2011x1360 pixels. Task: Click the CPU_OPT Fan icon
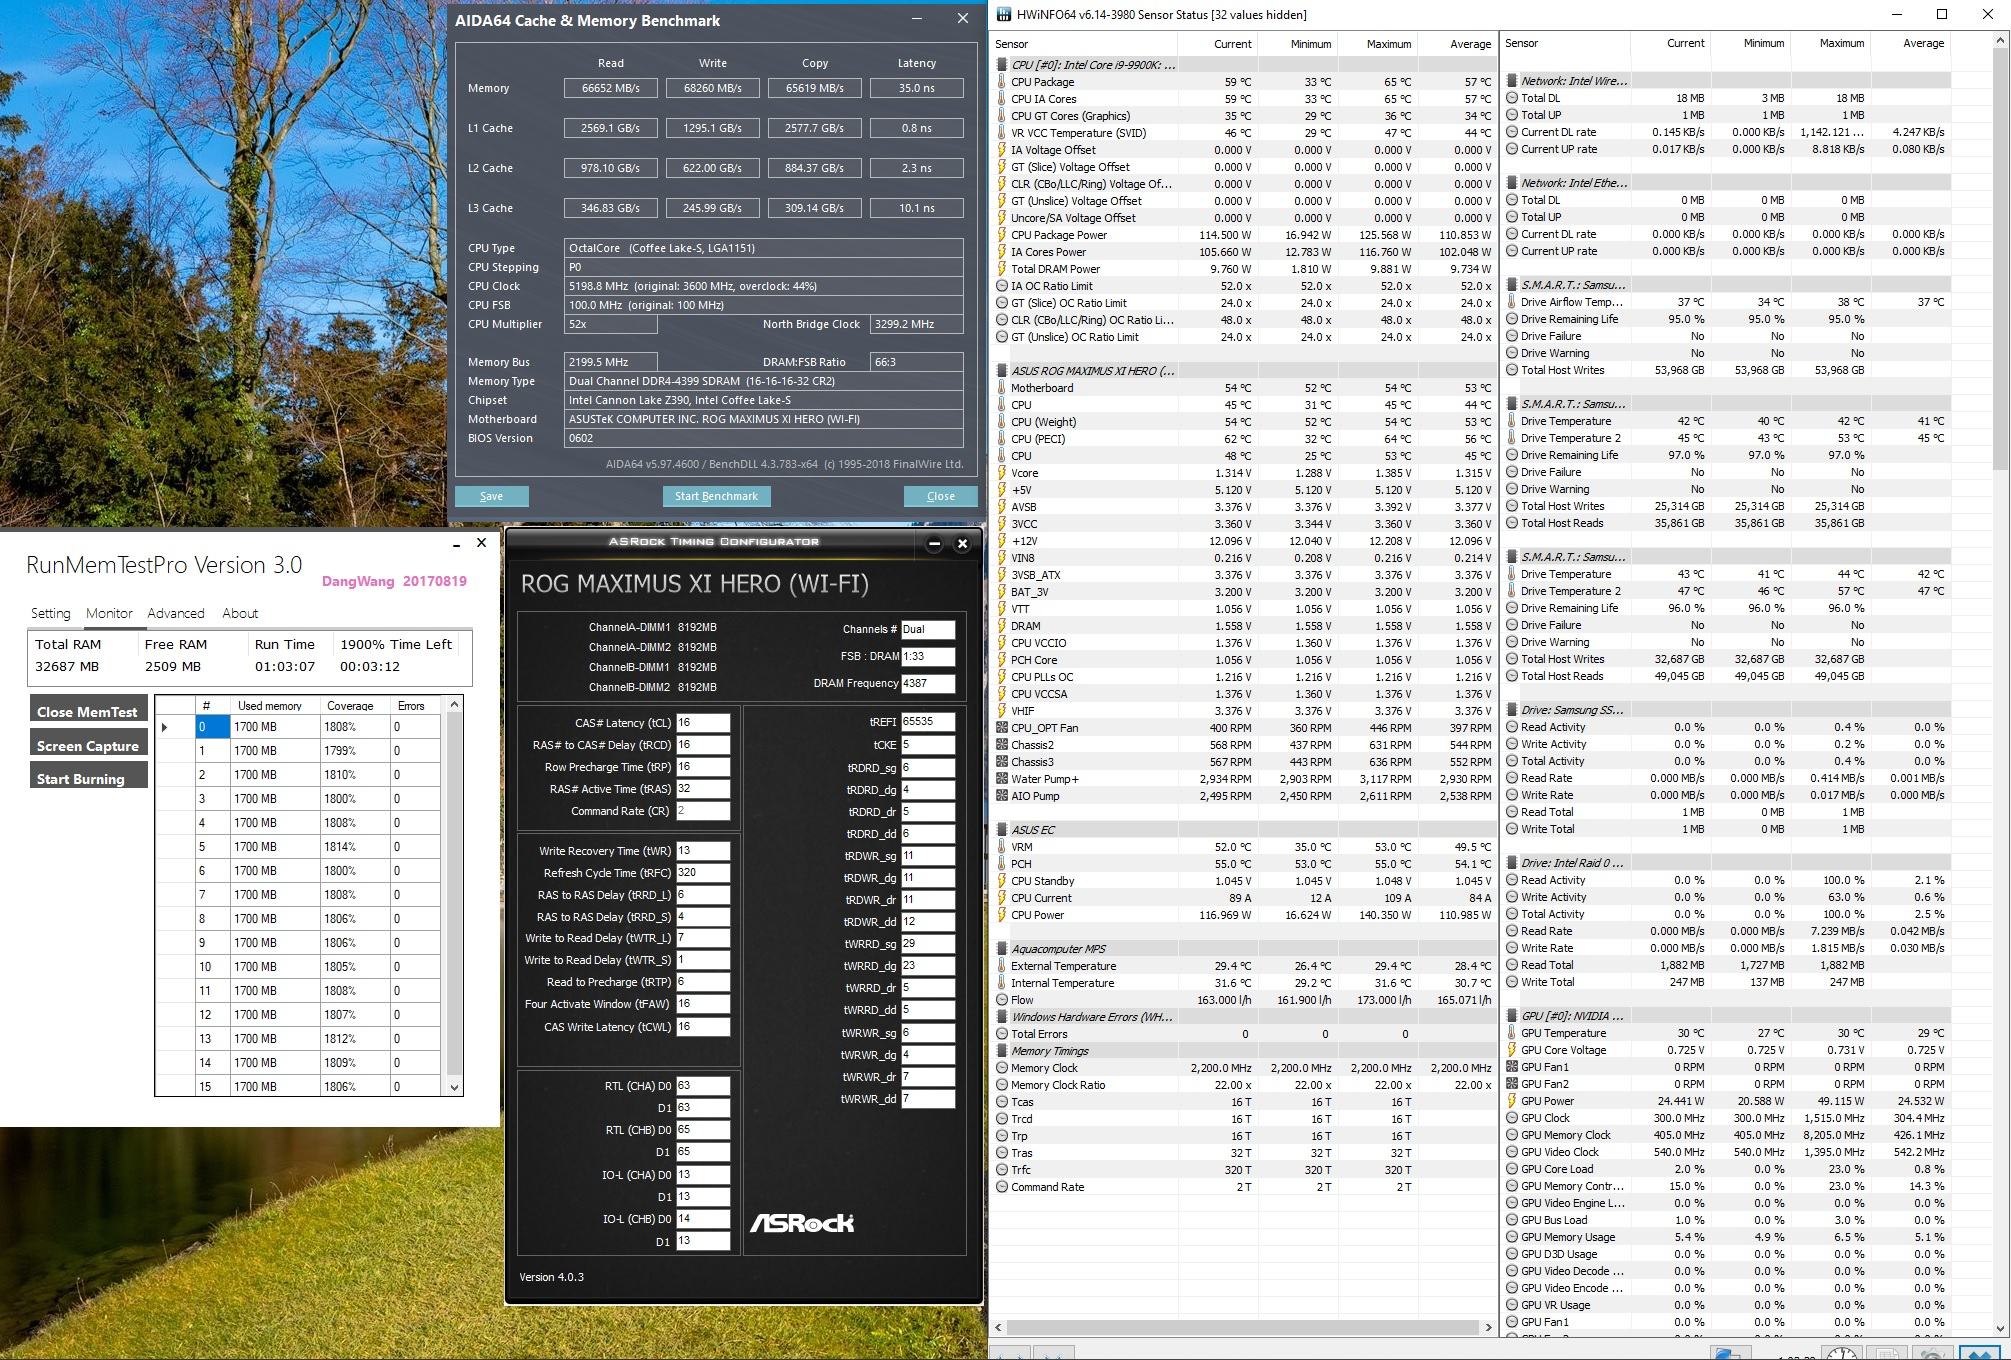(1002, 728)
